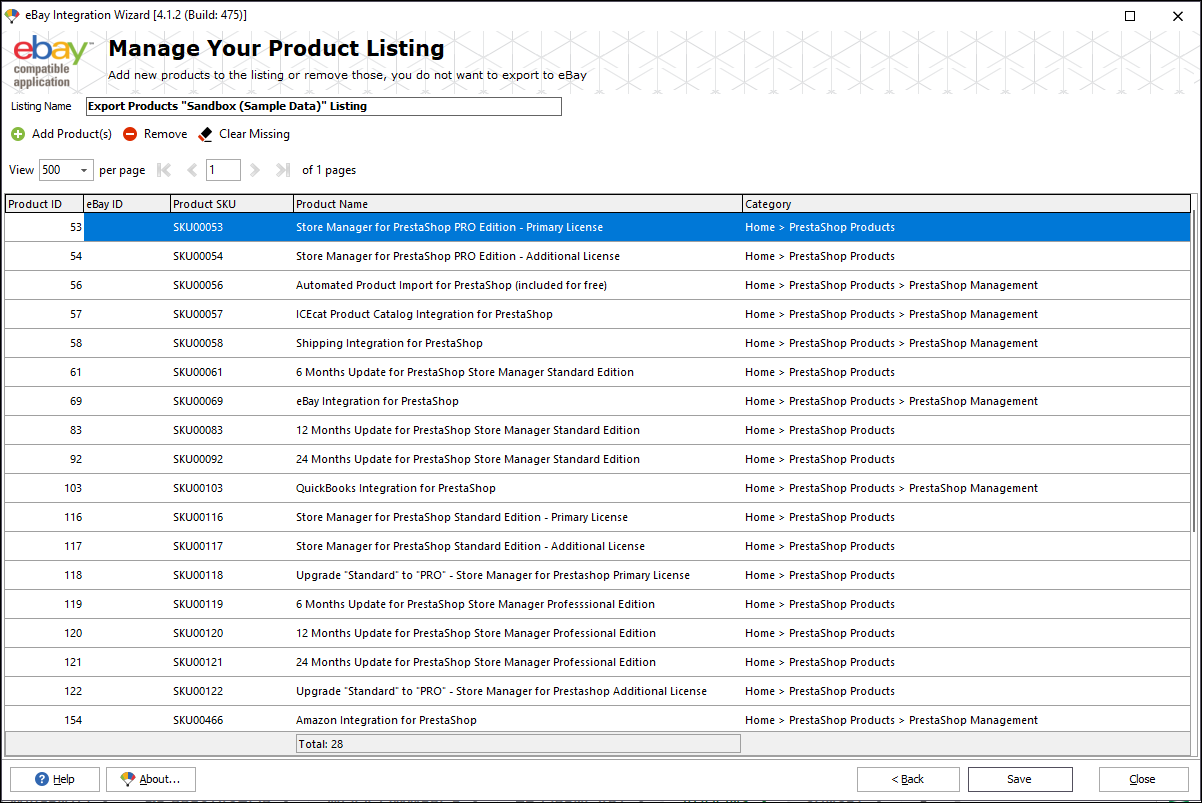Select row SKU00053 PRO Edition Primary License
1202x803 pixels.
(x=598, y=227)
